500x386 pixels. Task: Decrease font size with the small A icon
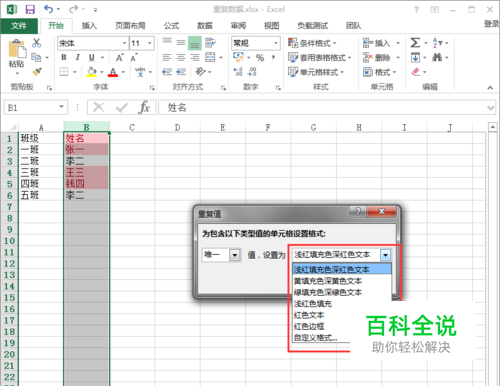(x=134, y=57)
